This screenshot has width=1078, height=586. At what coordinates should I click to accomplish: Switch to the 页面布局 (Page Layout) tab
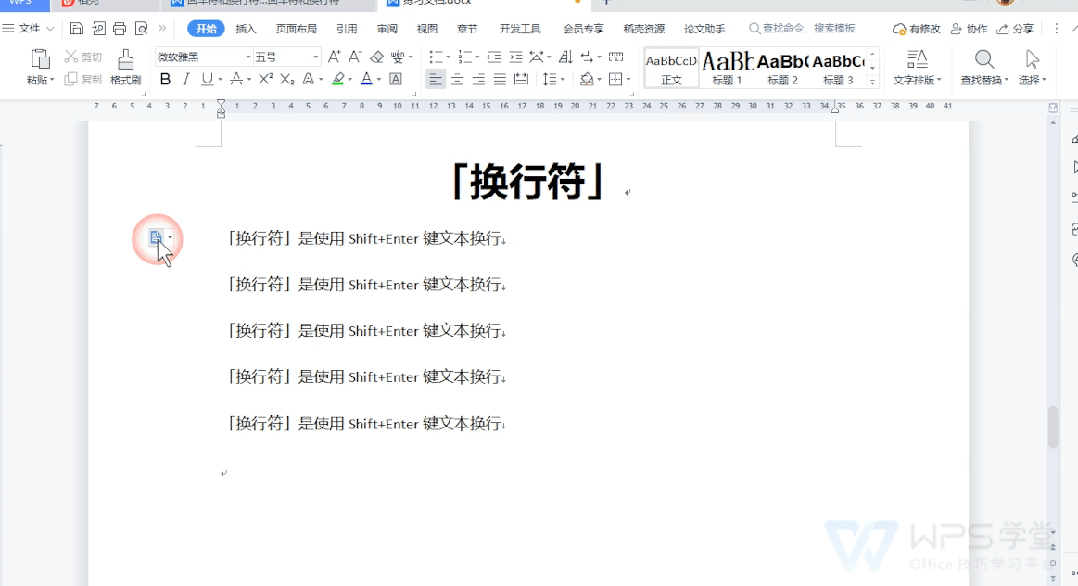(296, 28)
